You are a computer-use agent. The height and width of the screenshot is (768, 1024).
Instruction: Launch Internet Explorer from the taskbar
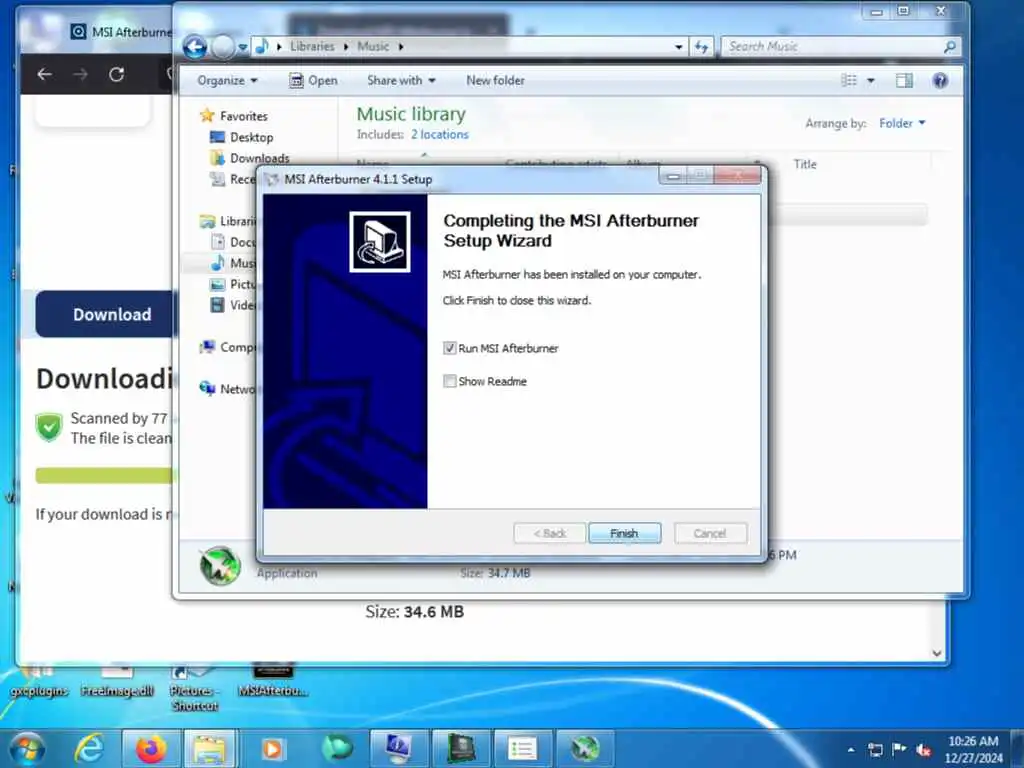click(x=88, y=749)
